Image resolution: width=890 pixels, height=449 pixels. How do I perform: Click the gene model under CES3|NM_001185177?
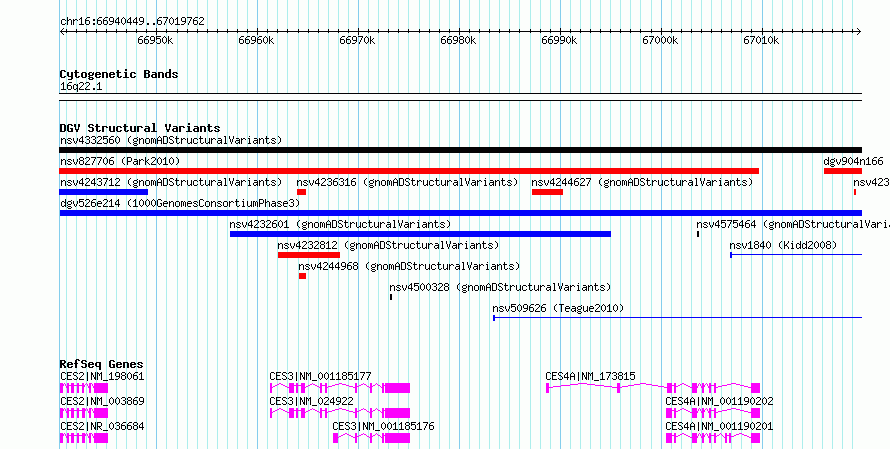[340, 388]
